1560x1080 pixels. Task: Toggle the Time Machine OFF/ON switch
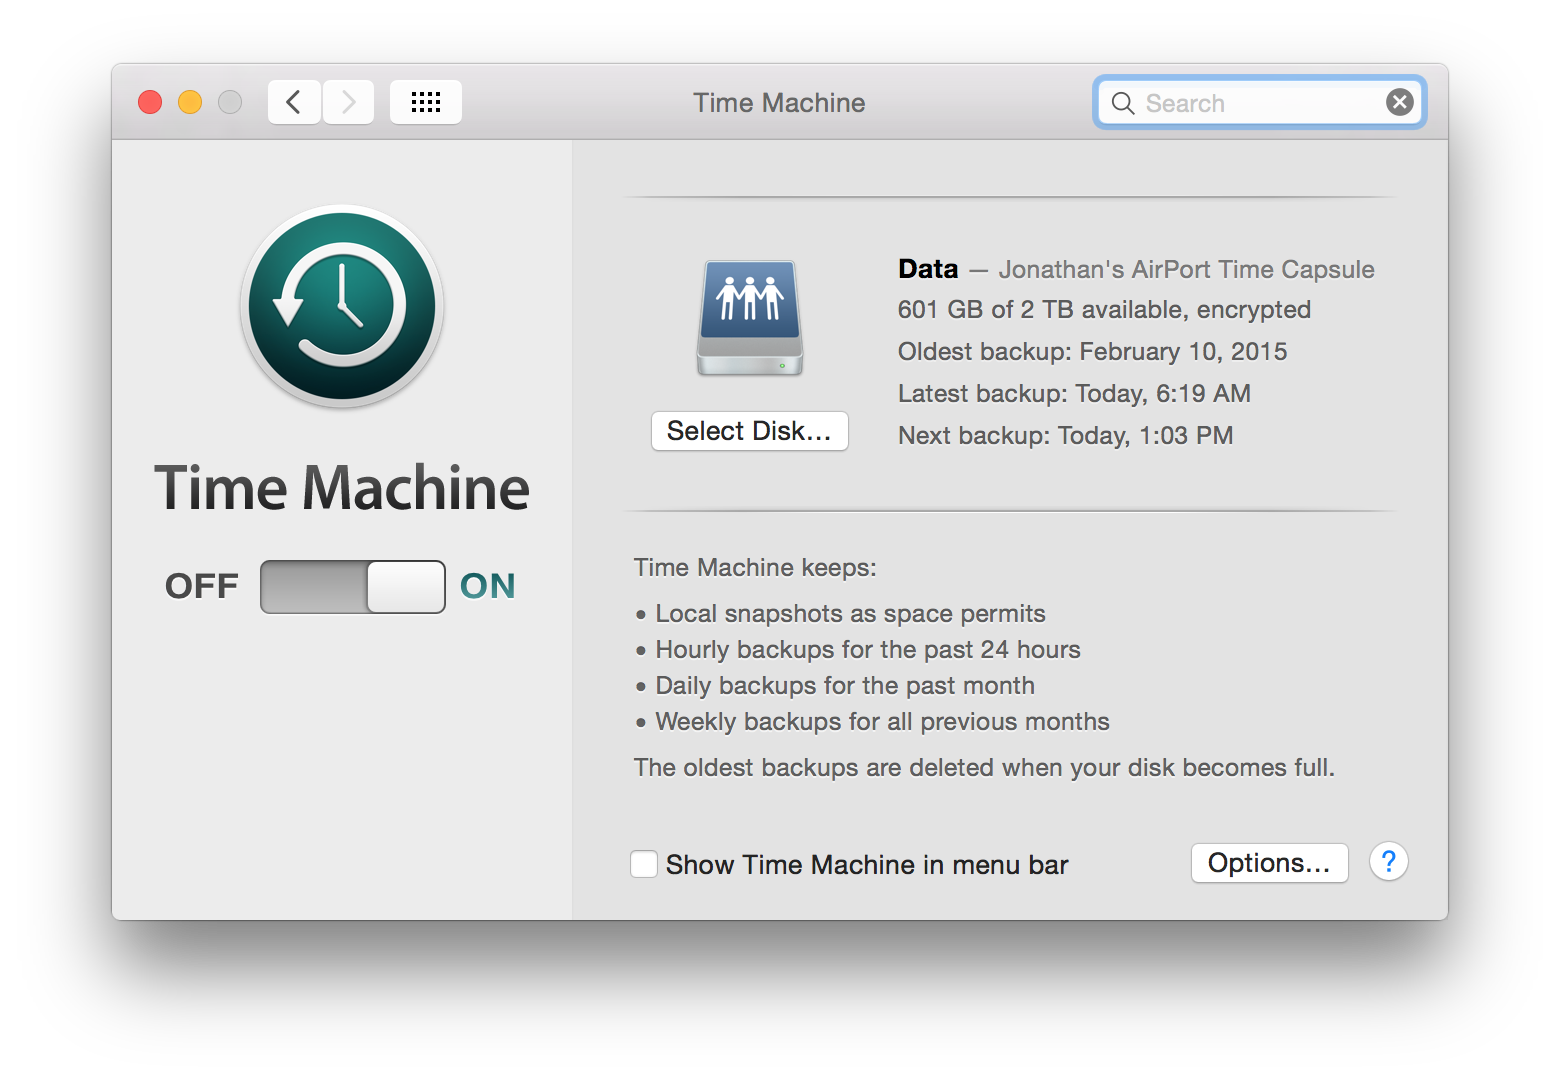[x=352, y=587]
